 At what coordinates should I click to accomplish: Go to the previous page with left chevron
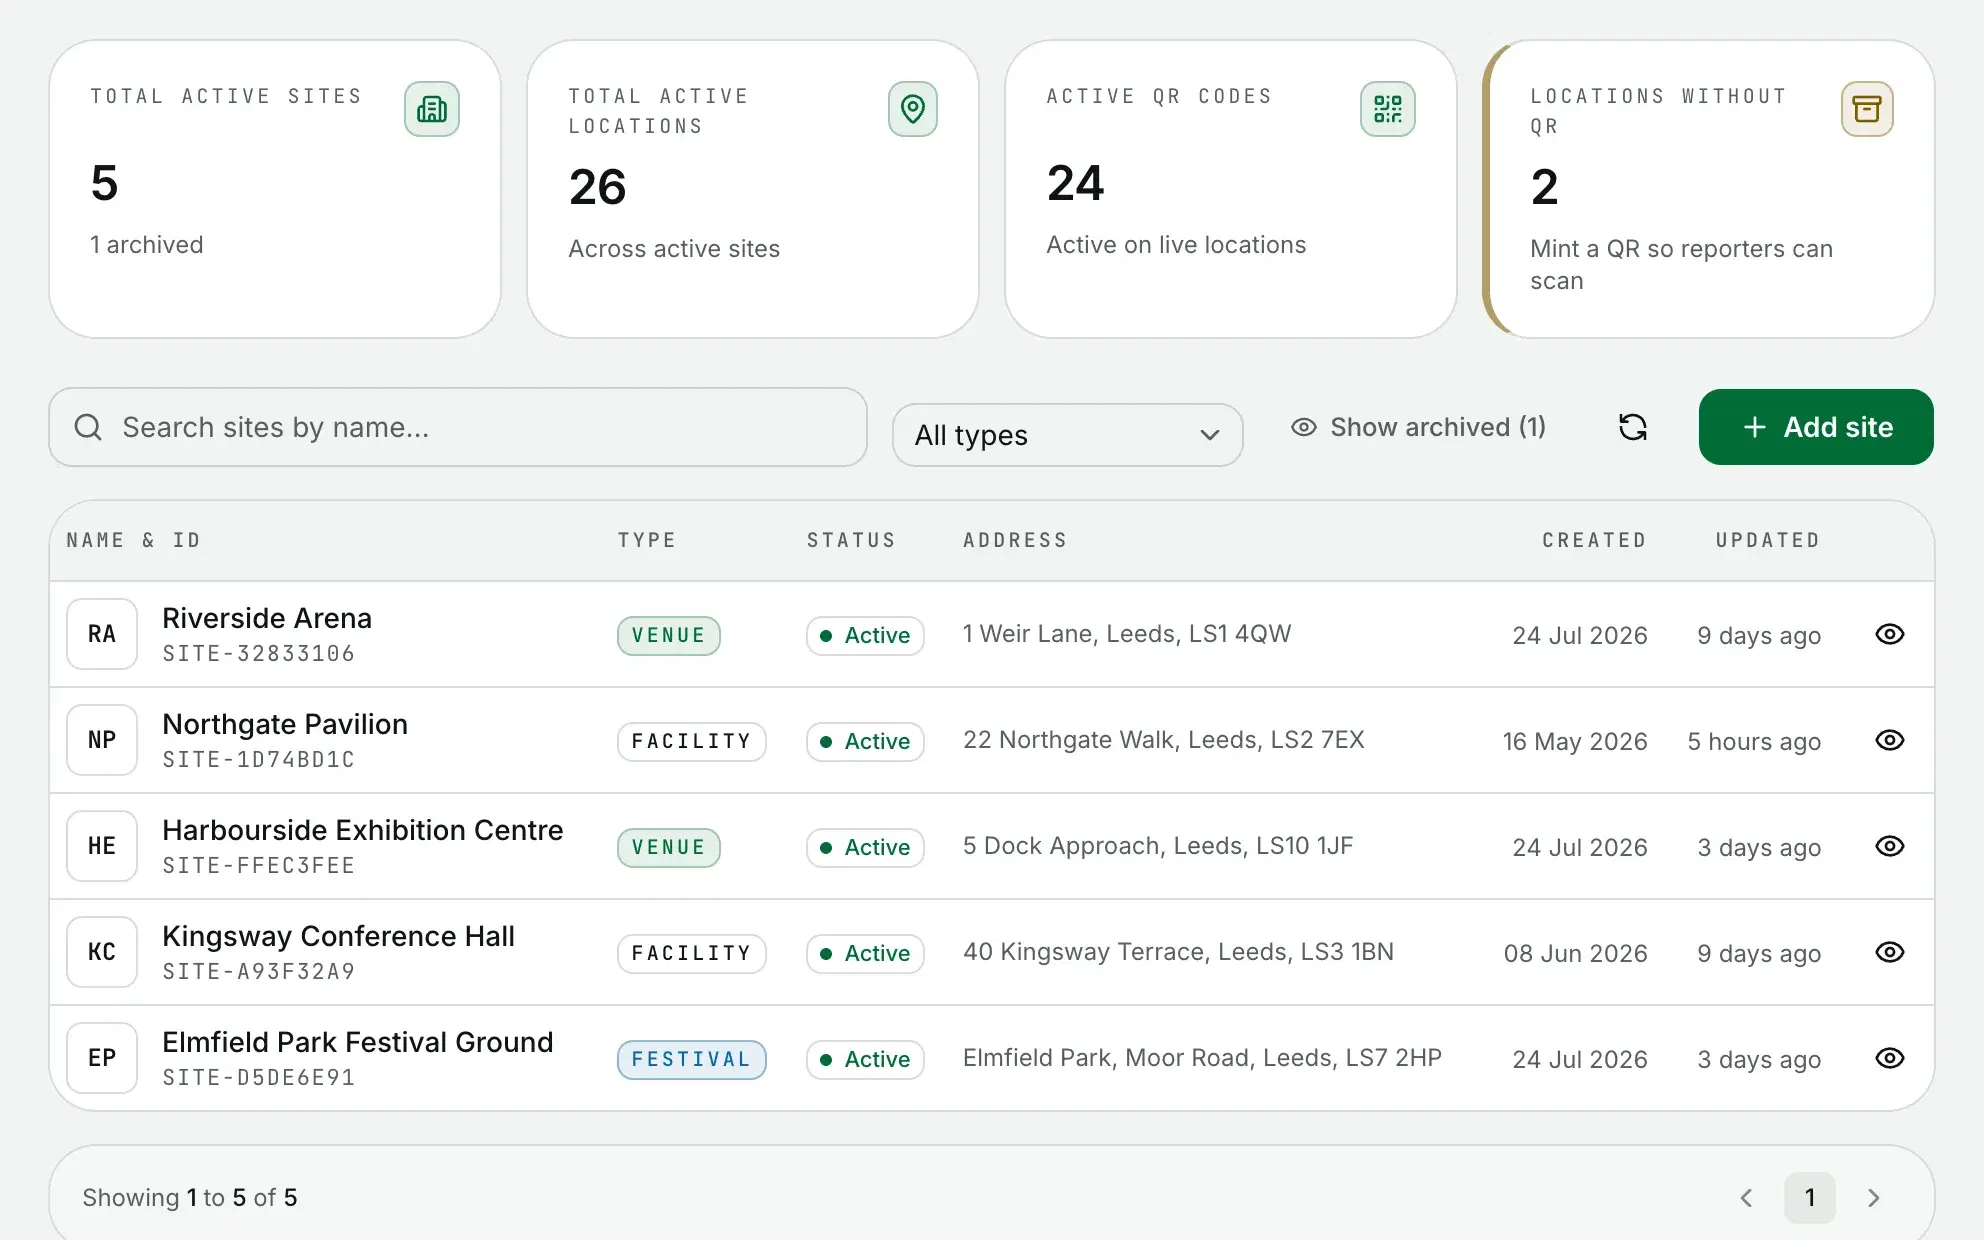click(1746, 1198)
